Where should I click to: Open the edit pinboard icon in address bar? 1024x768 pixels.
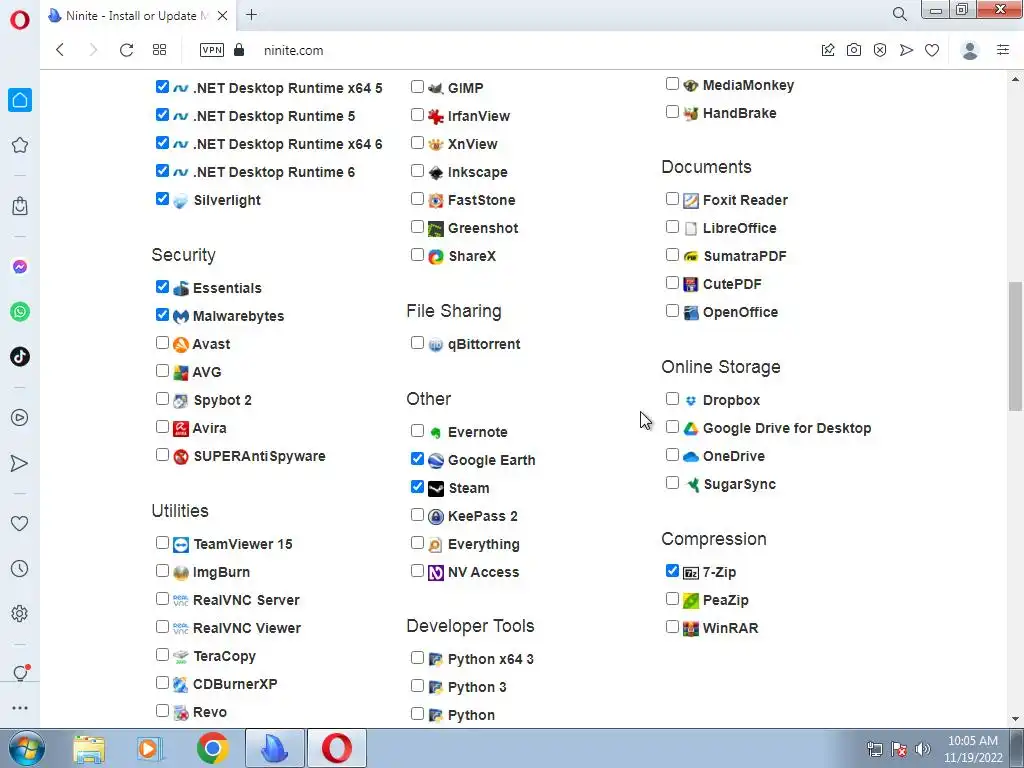click(x=827, y=50)
